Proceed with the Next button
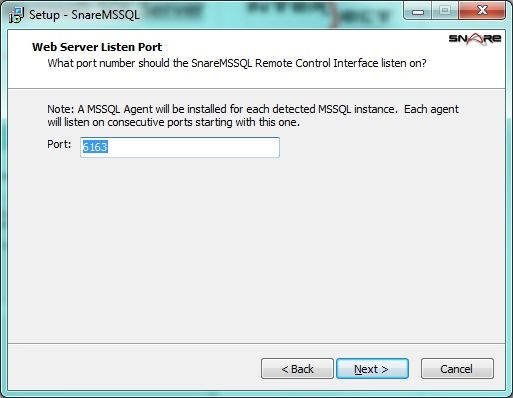Screen dimensions: 513x398 point(372,369)
